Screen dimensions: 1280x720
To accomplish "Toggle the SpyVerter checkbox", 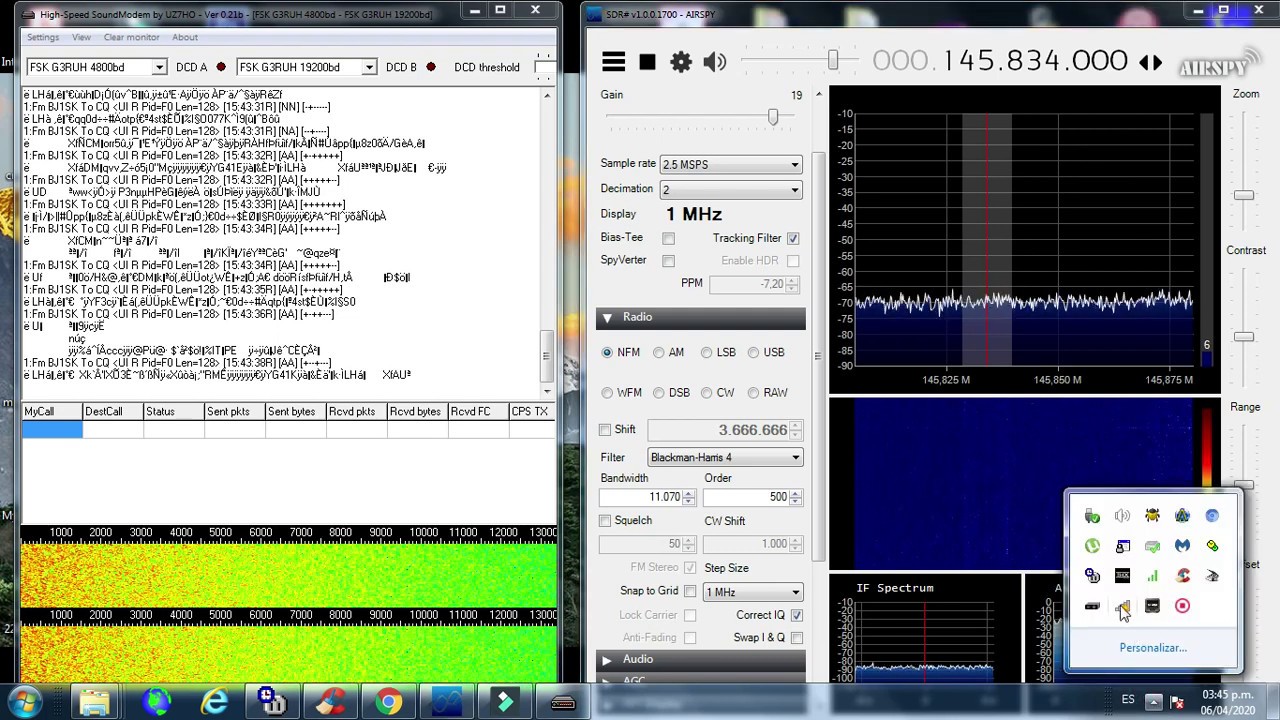I will pos(668,261).
